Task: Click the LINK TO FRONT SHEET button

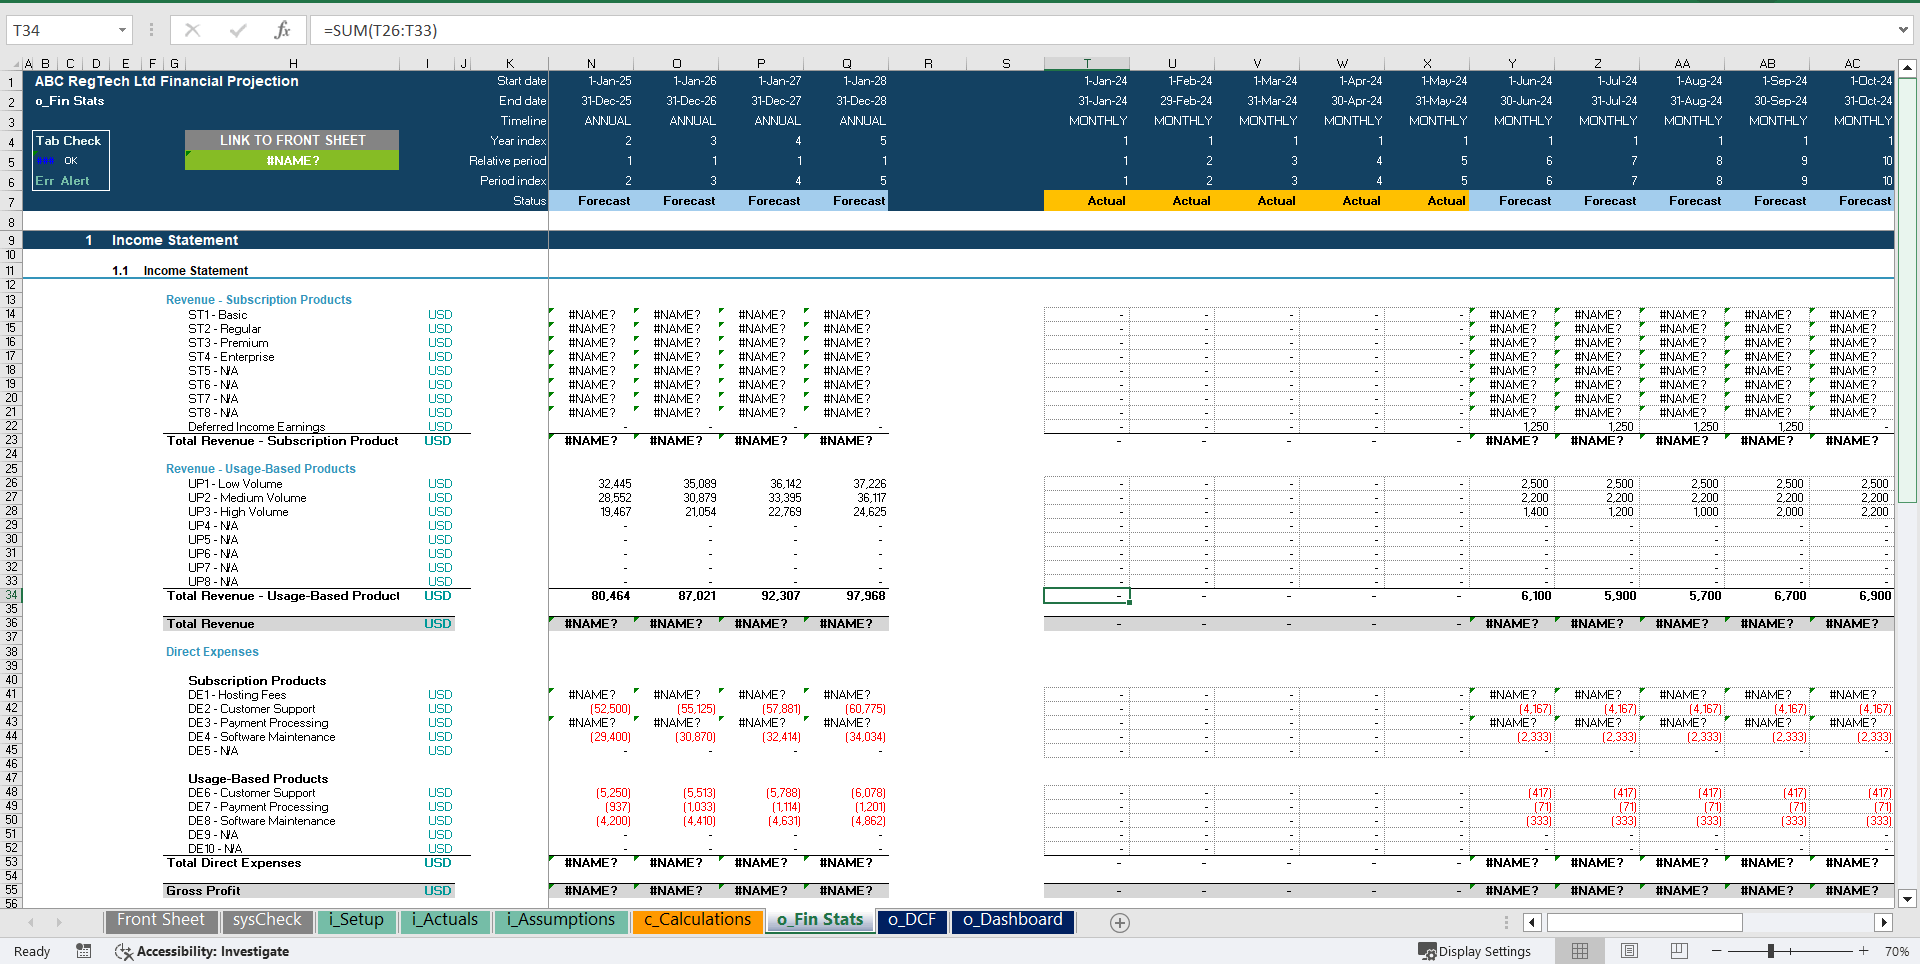Action: point(292,140)
